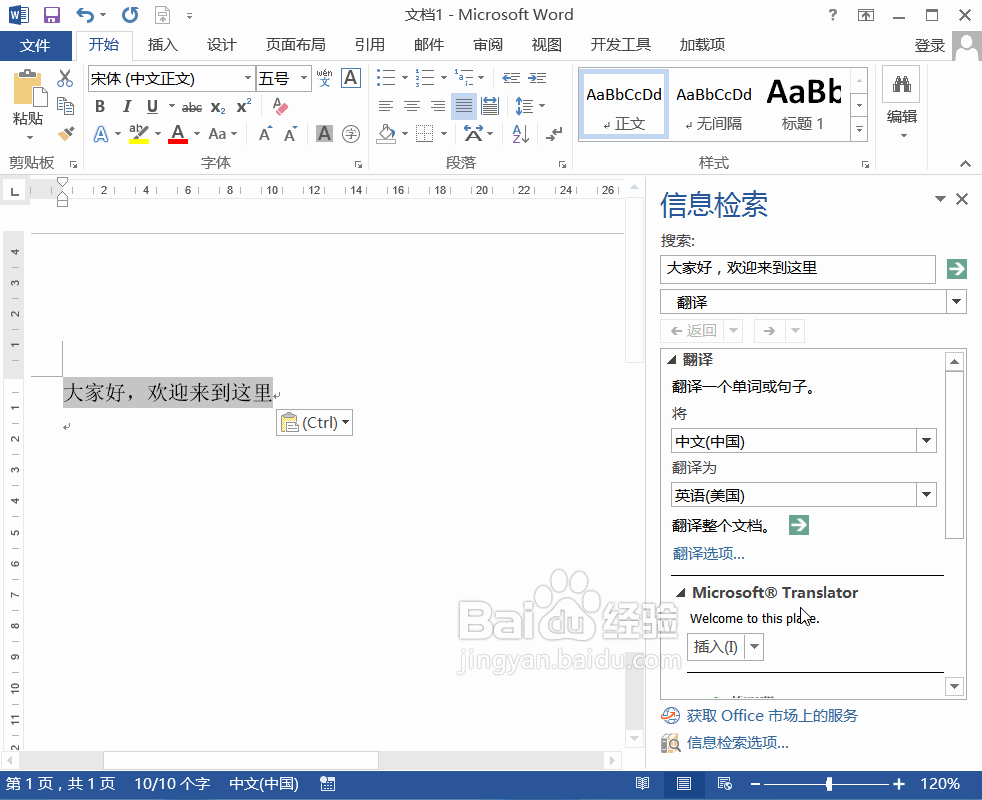Align text right
Viewport: 982px width, 800px height.
click(x=438, y=106)
